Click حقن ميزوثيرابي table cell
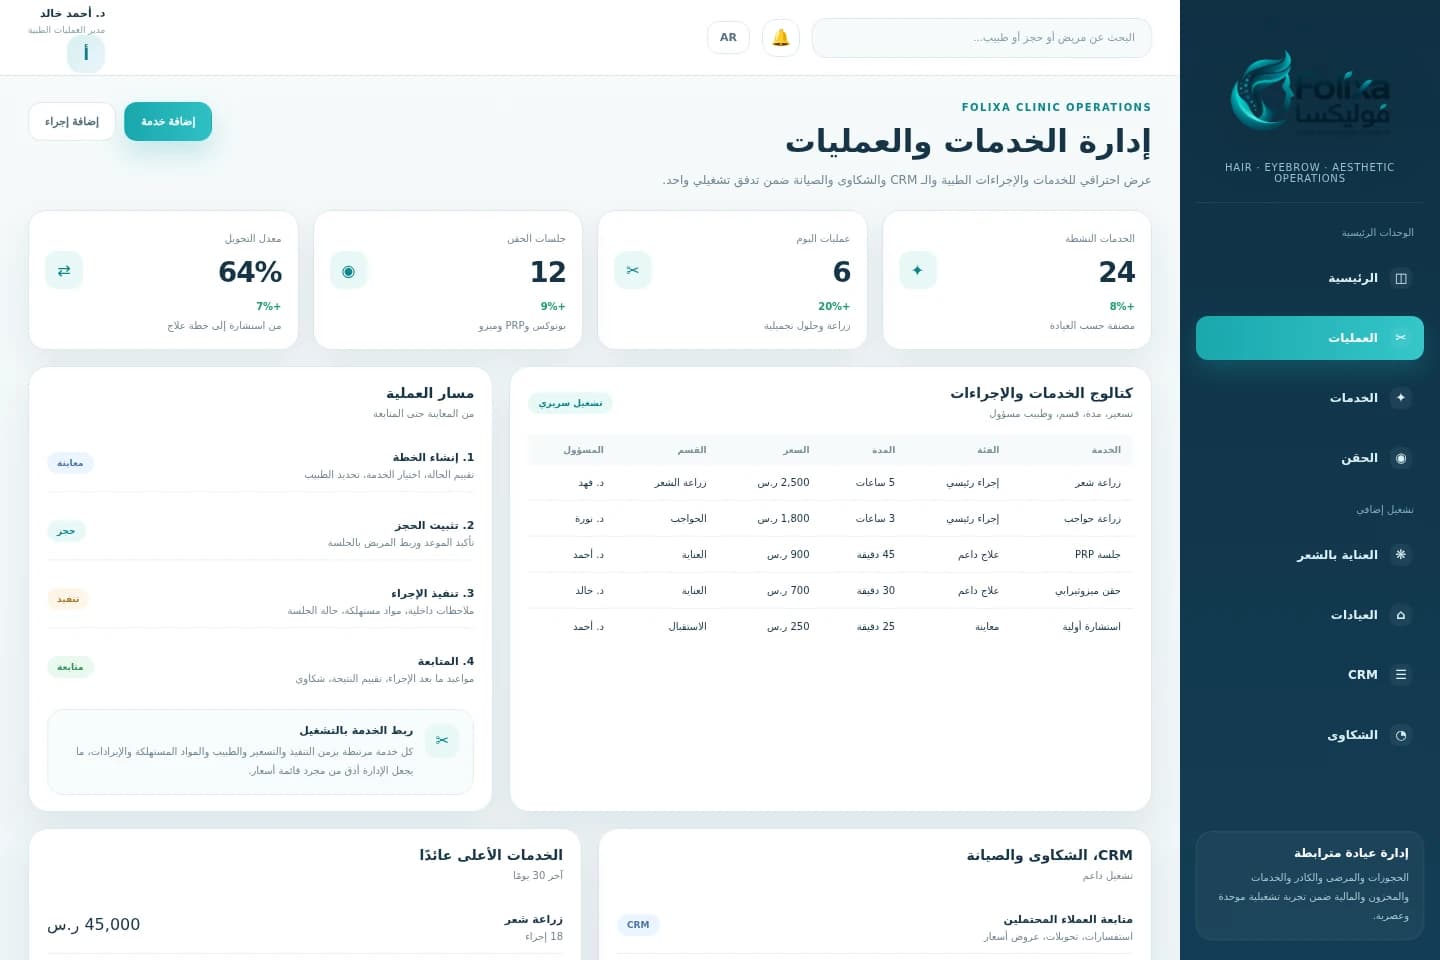This screenshot has width=1440, height=960. click(x=1088, y=591)
